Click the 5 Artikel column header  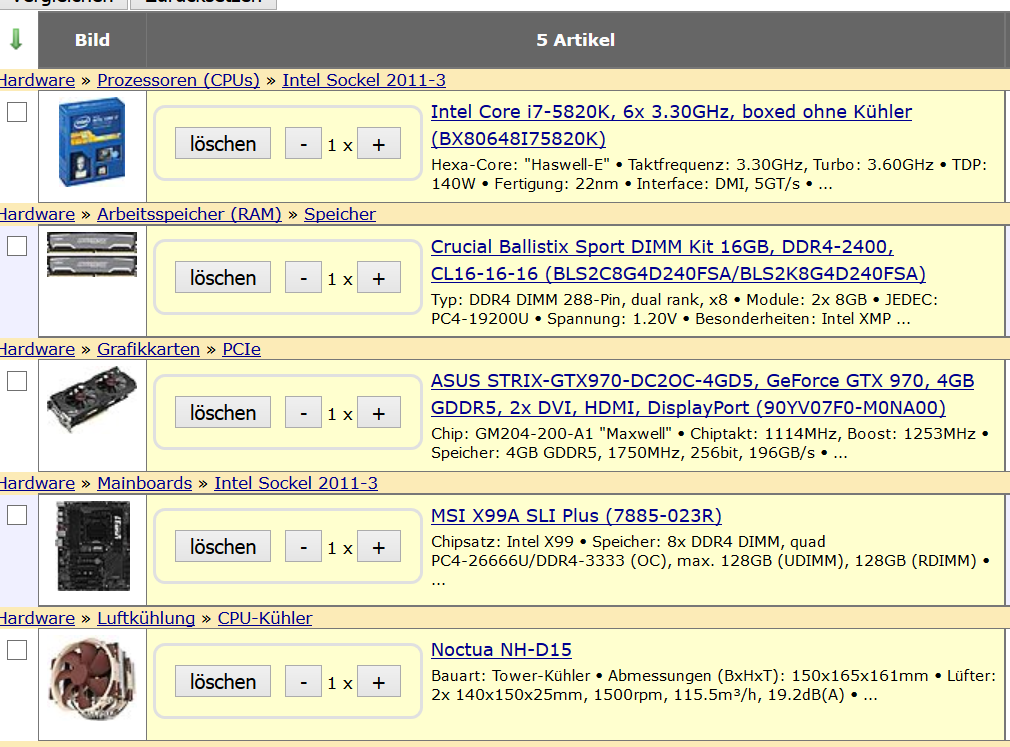point(575,40)
